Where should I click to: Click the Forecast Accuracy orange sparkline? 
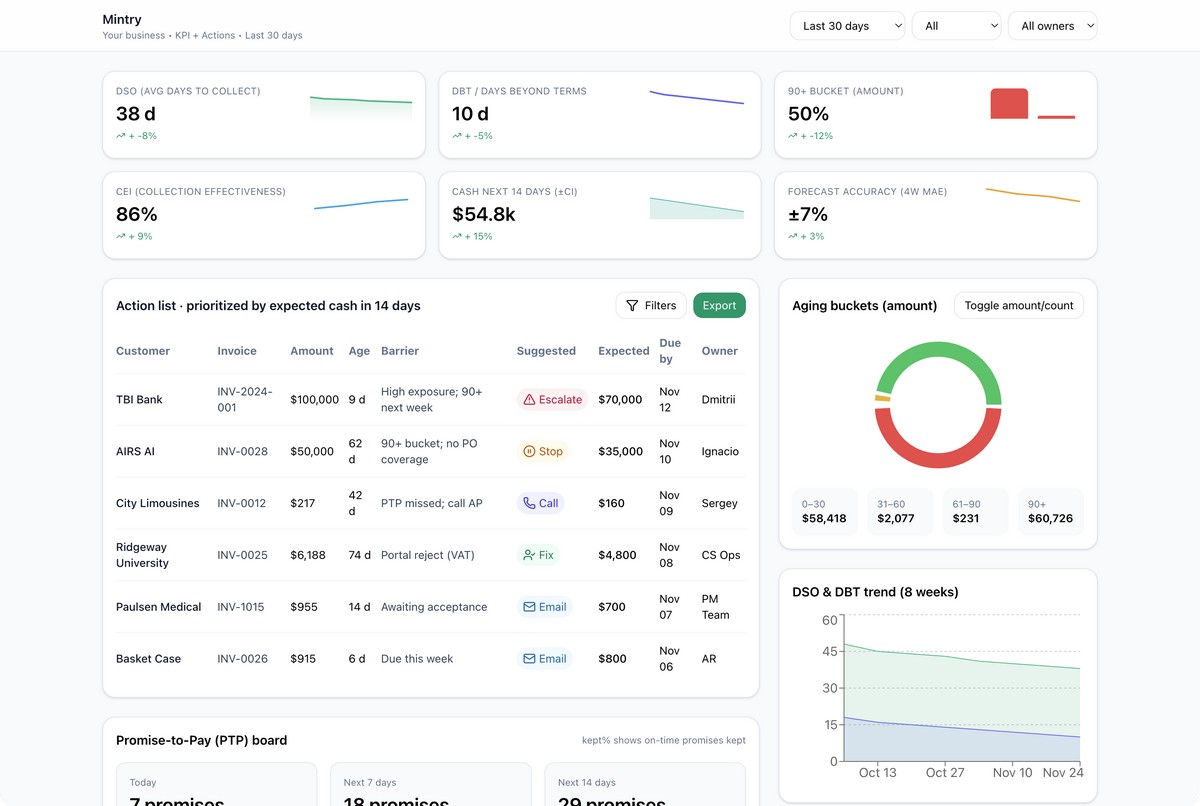click(x=1033, y=195)
